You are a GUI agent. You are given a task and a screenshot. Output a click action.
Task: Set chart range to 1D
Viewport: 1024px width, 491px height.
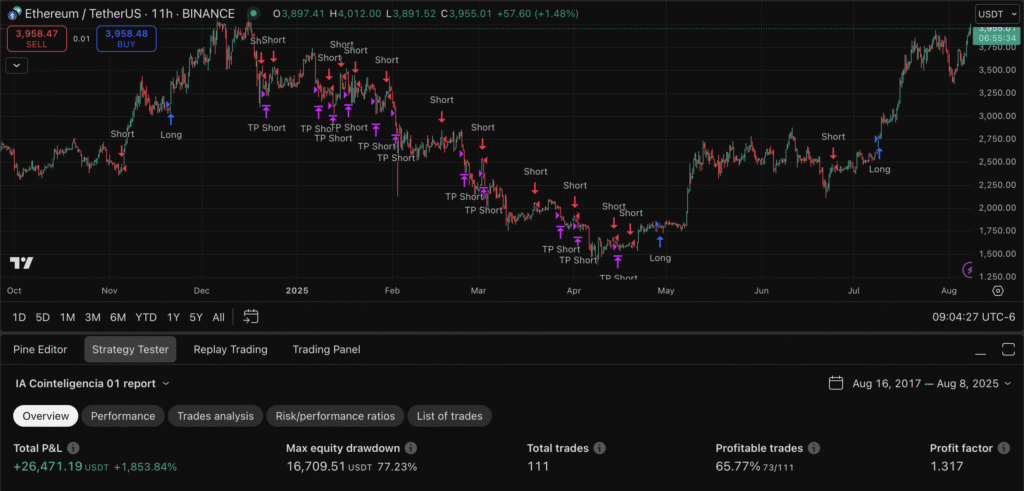[x=20, y=317]
